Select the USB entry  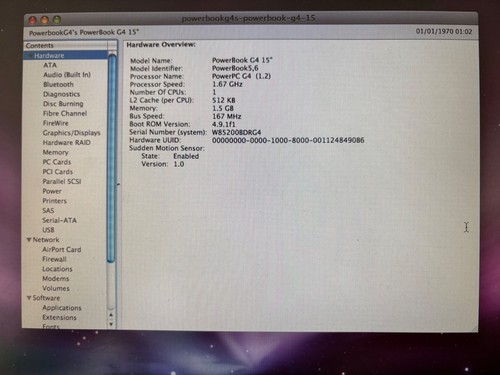[48, 230]
